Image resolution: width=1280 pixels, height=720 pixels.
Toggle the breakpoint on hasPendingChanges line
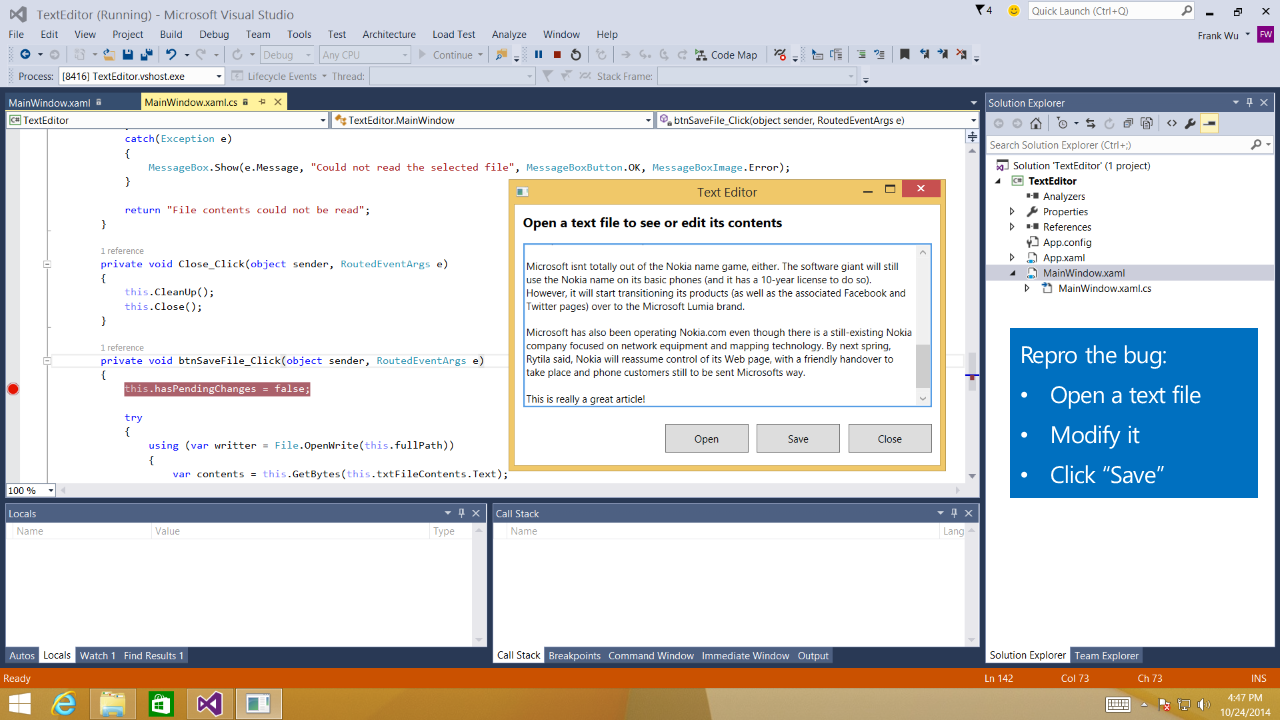(x=13, y=389)
